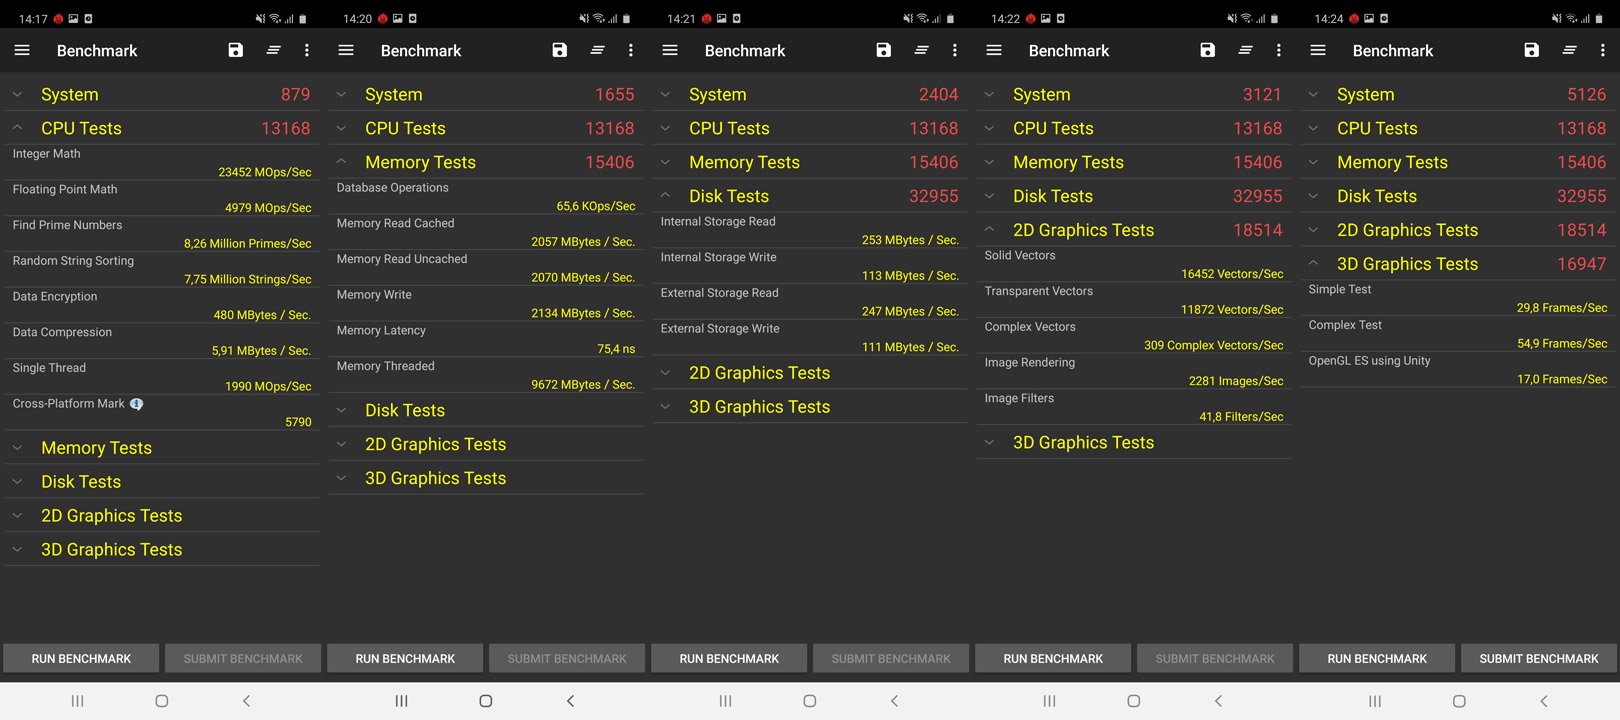
Task: Expand the System row with score 5126
Action: click(x=1458, y=94)
